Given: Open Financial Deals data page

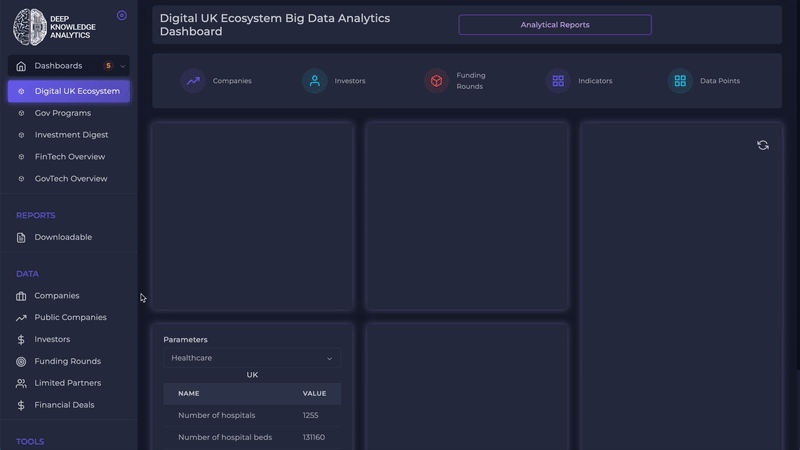Looking at the screenshot, I should pyautogui.click(x=64, y=405).
